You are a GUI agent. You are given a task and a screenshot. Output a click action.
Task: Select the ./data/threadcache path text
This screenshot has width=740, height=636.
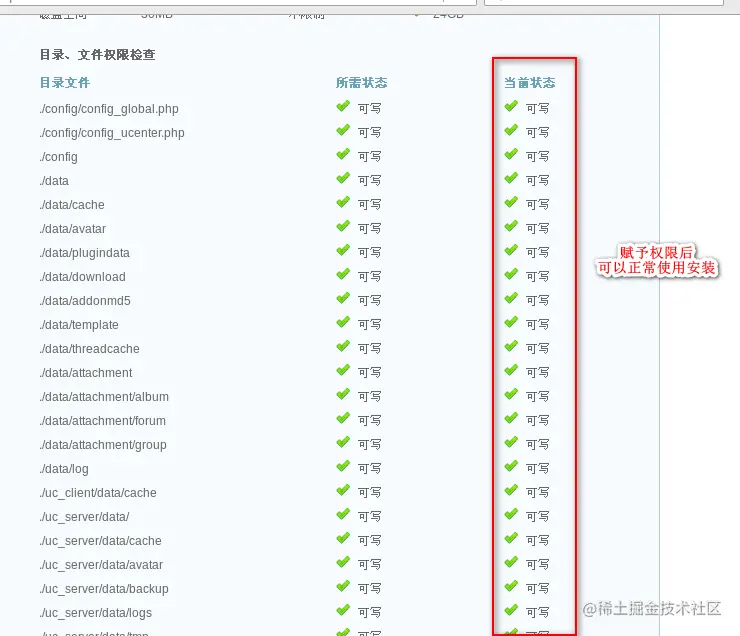pyautogui.click(x=90, y=349)
